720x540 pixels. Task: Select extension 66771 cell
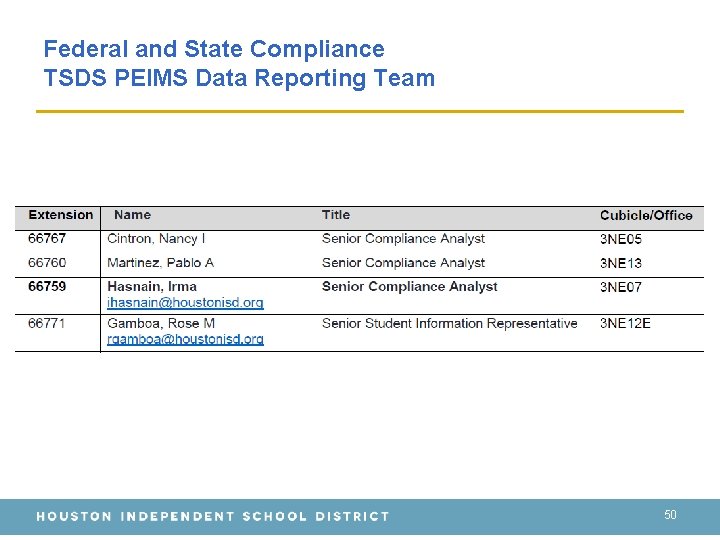click(47, 324)
